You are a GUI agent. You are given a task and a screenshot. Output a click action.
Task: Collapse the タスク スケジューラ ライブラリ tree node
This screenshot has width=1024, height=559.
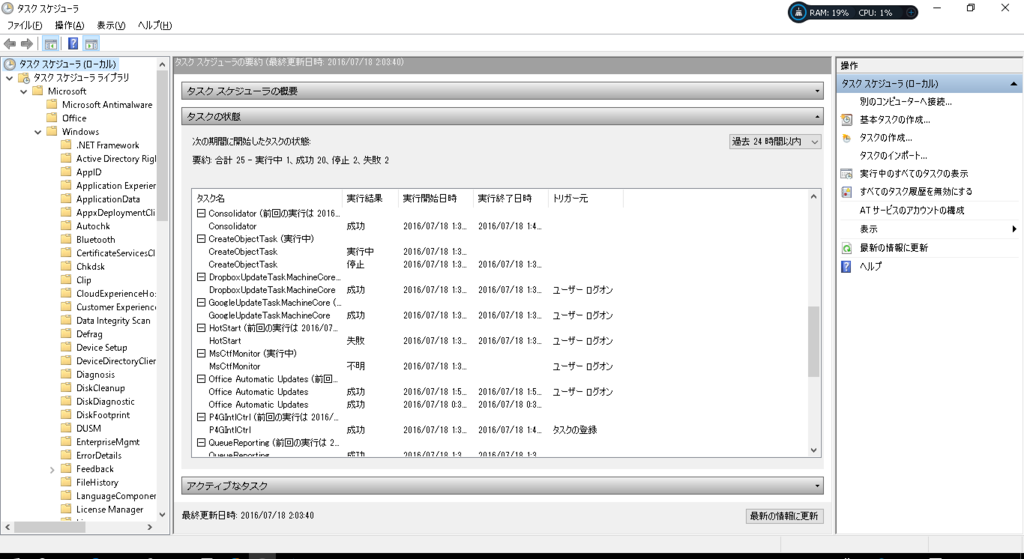pos(9,78)
